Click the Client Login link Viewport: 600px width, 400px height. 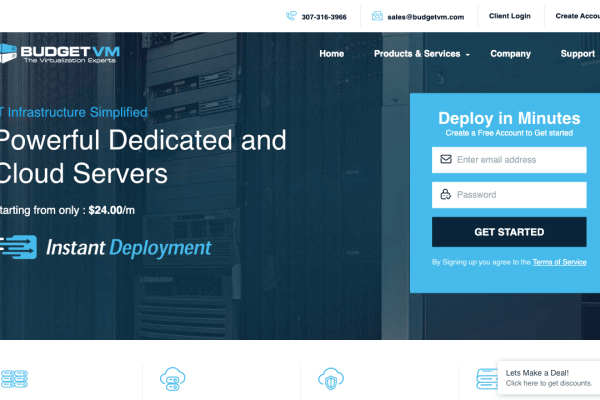pos(510,16)
